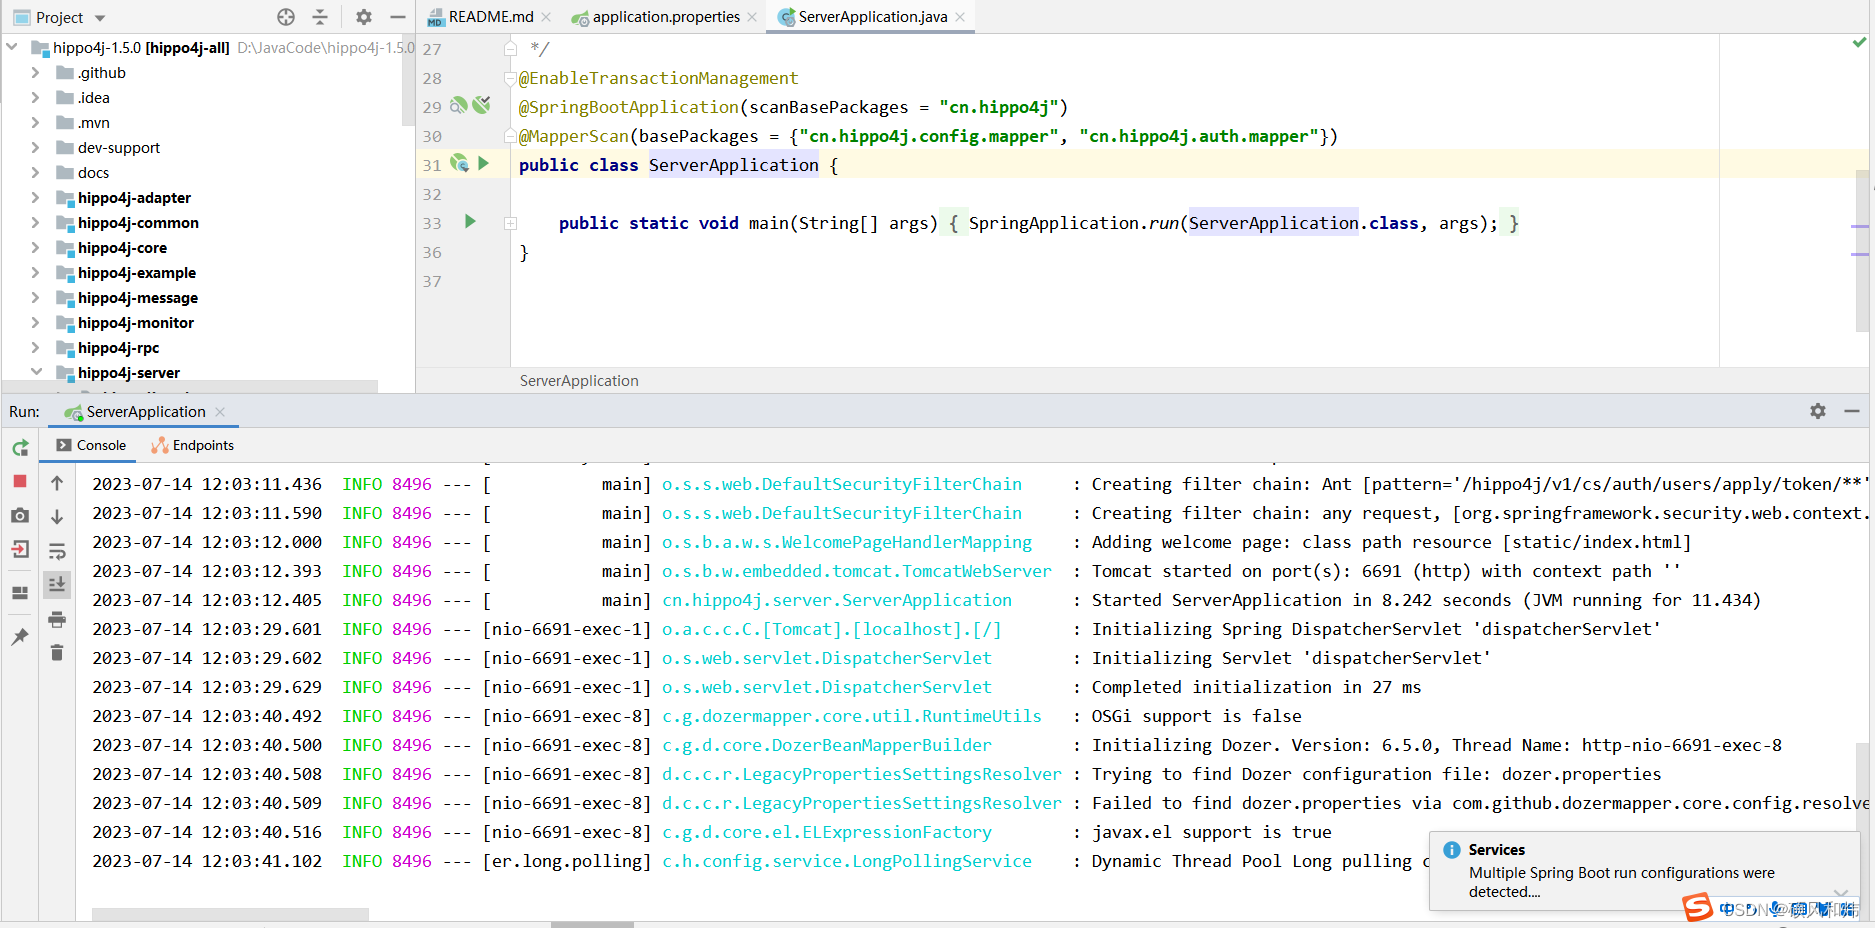Click the camera thread dump icon
This screenshot has height=928, width=1875.
click(x=20, y=515)
